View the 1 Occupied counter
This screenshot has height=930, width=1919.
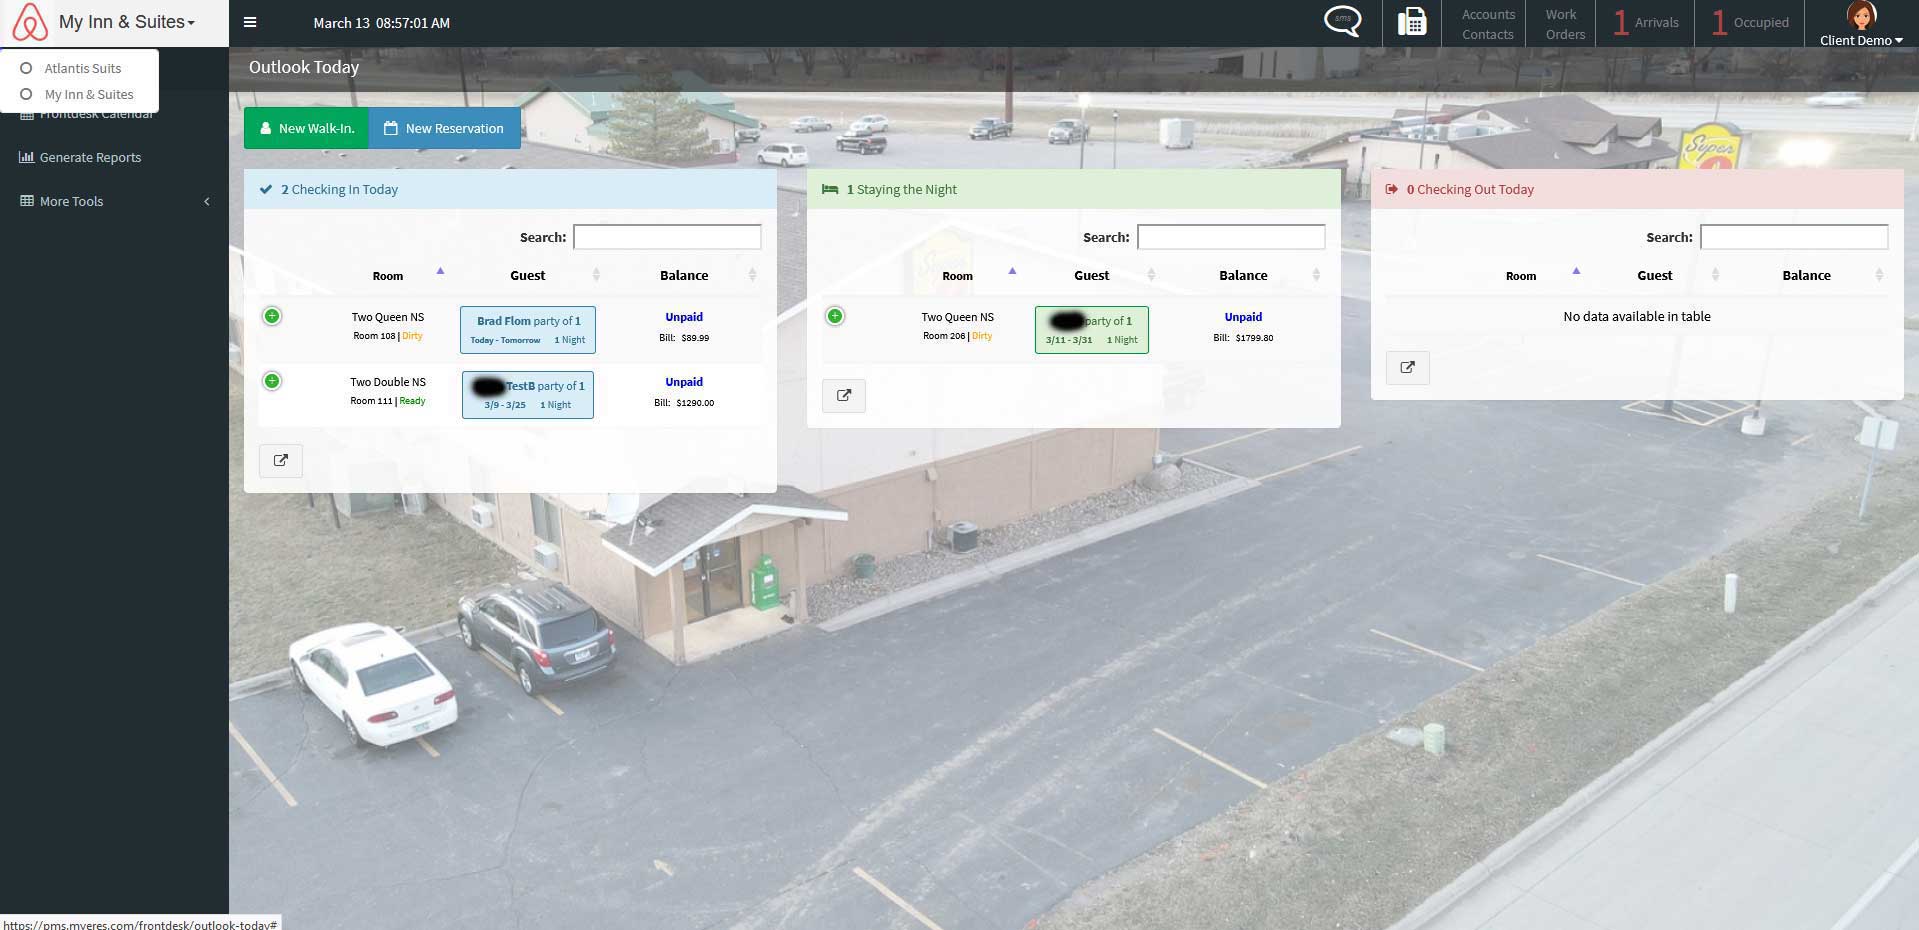point(1750,22)
